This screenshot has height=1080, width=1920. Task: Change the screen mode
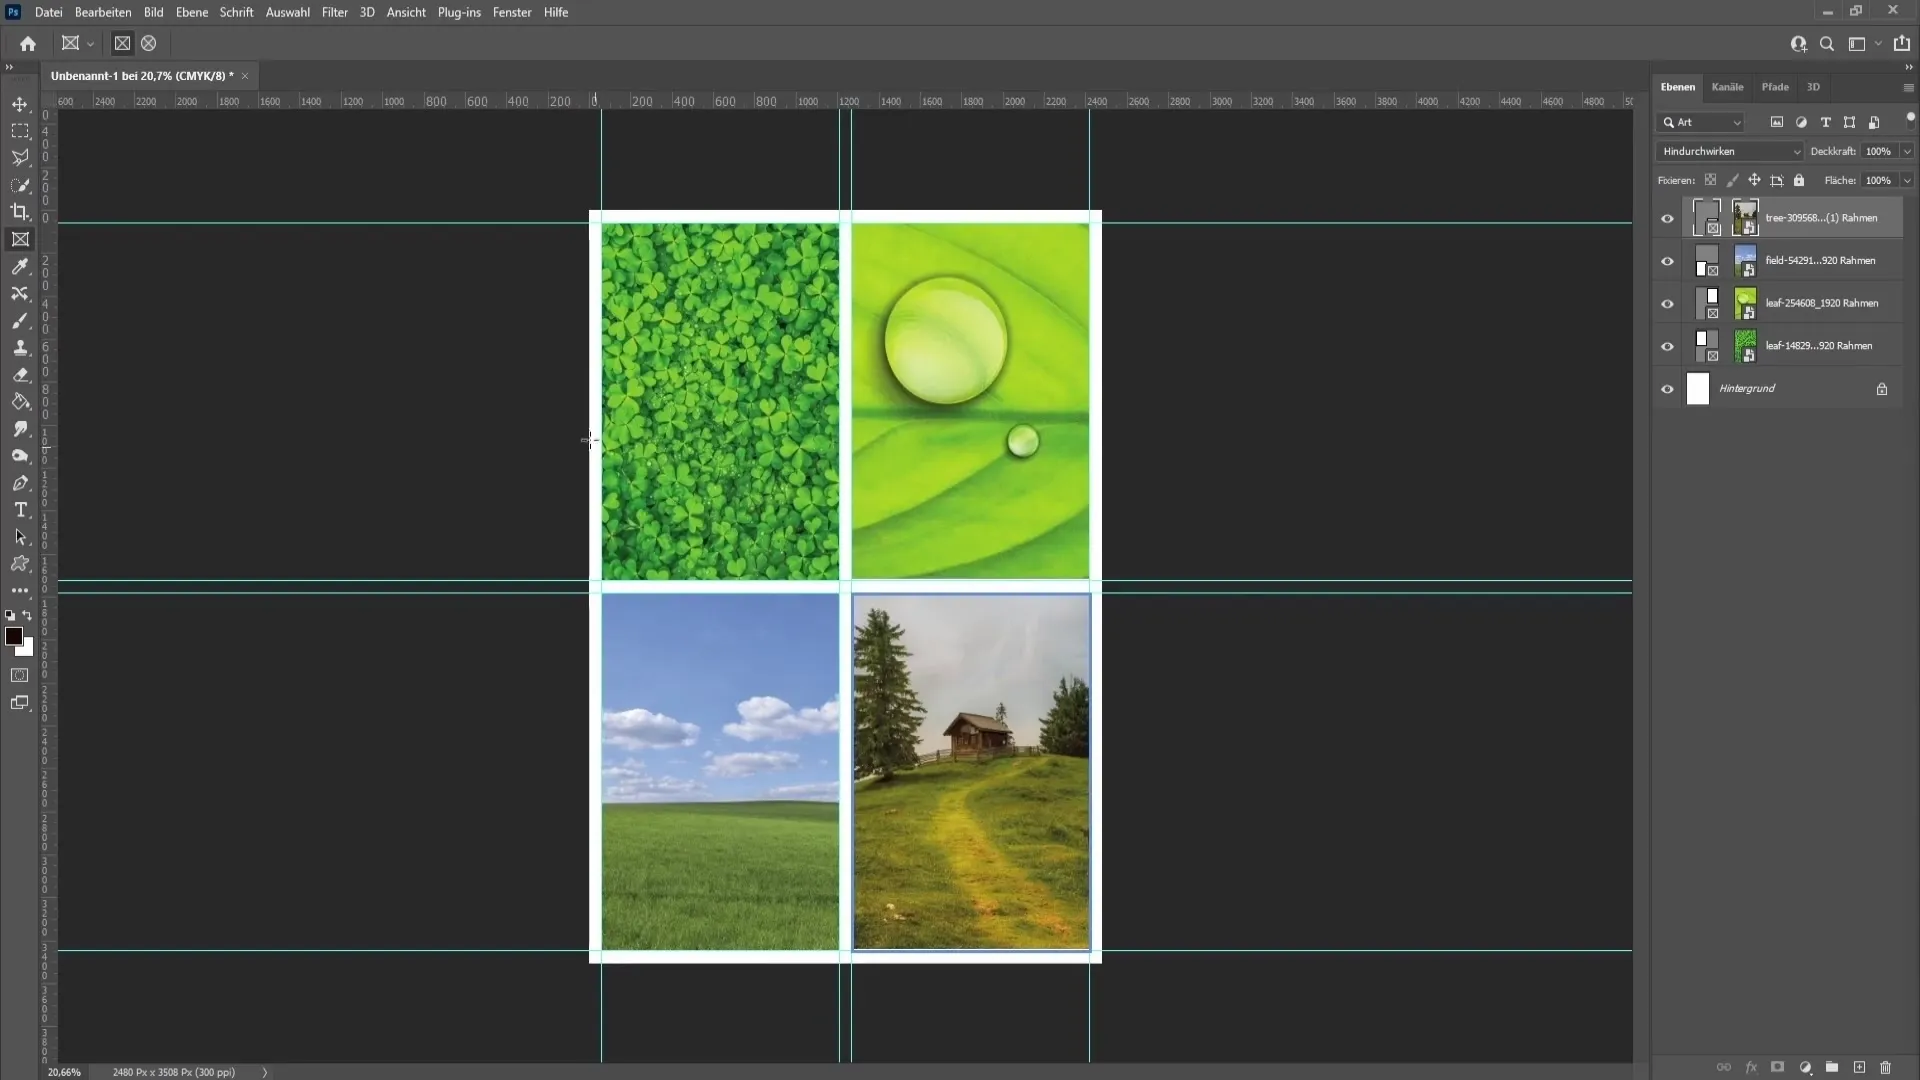[x=20, y=703]
